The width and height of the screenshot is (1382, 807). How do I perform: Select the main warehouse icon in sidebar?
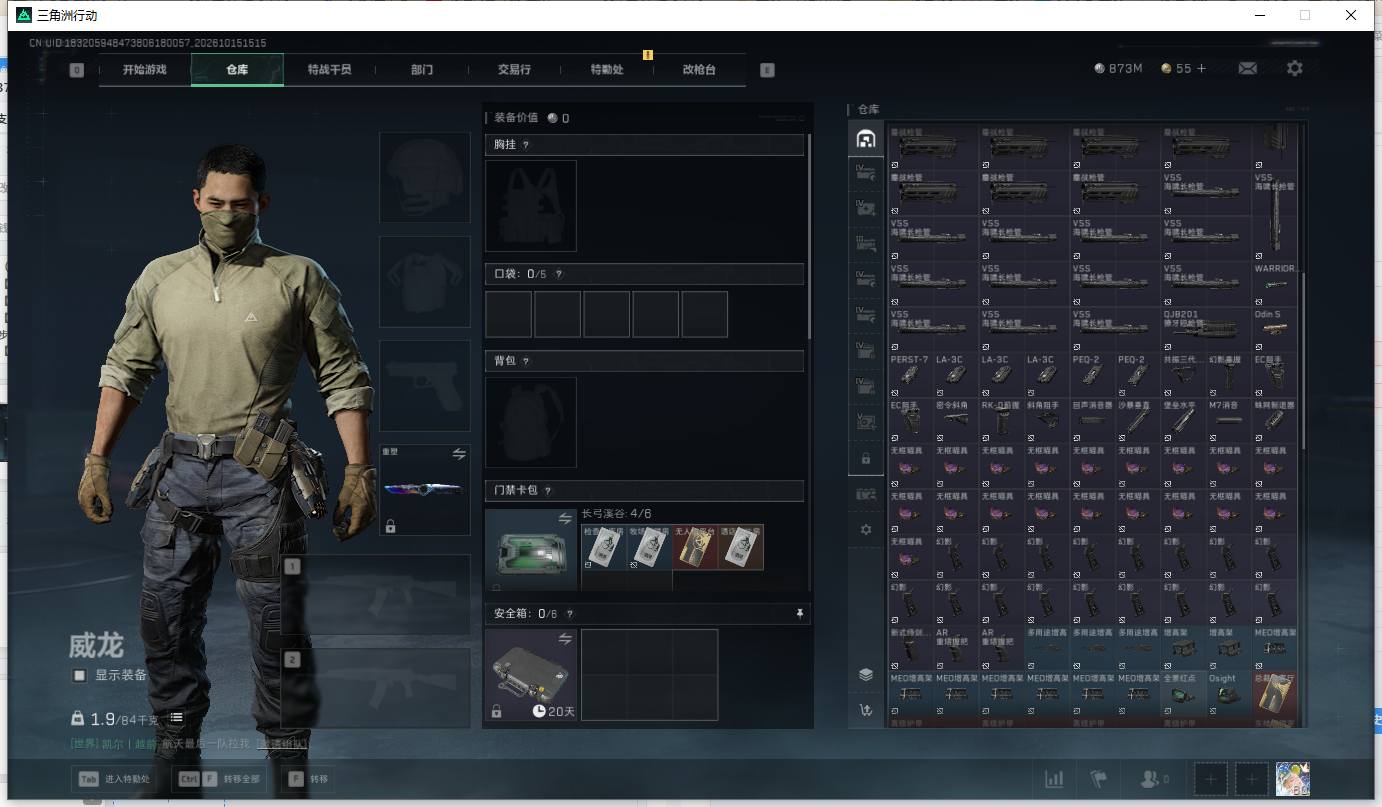(x=866, y=139)
